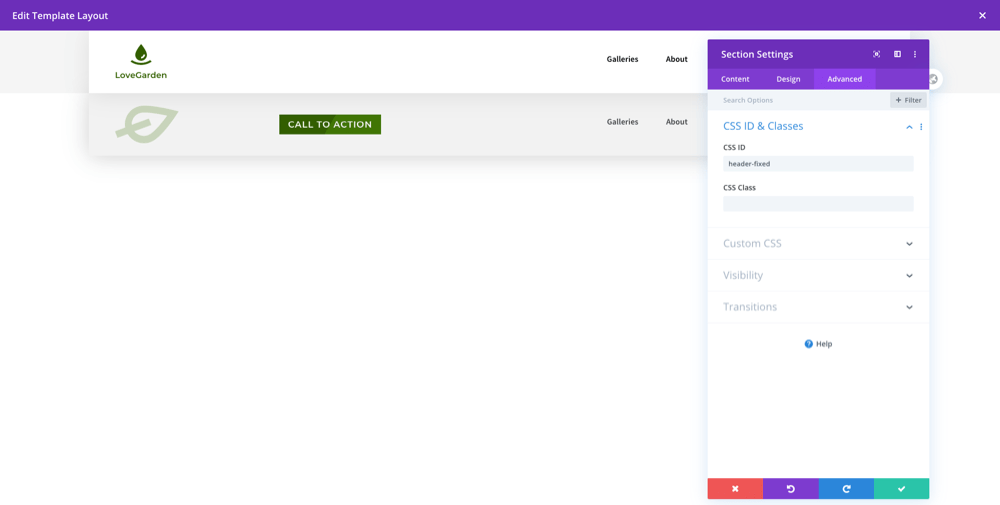Snap Section Settings panel to sidebar icon
1000x505 pixels.
click(897, 54)
